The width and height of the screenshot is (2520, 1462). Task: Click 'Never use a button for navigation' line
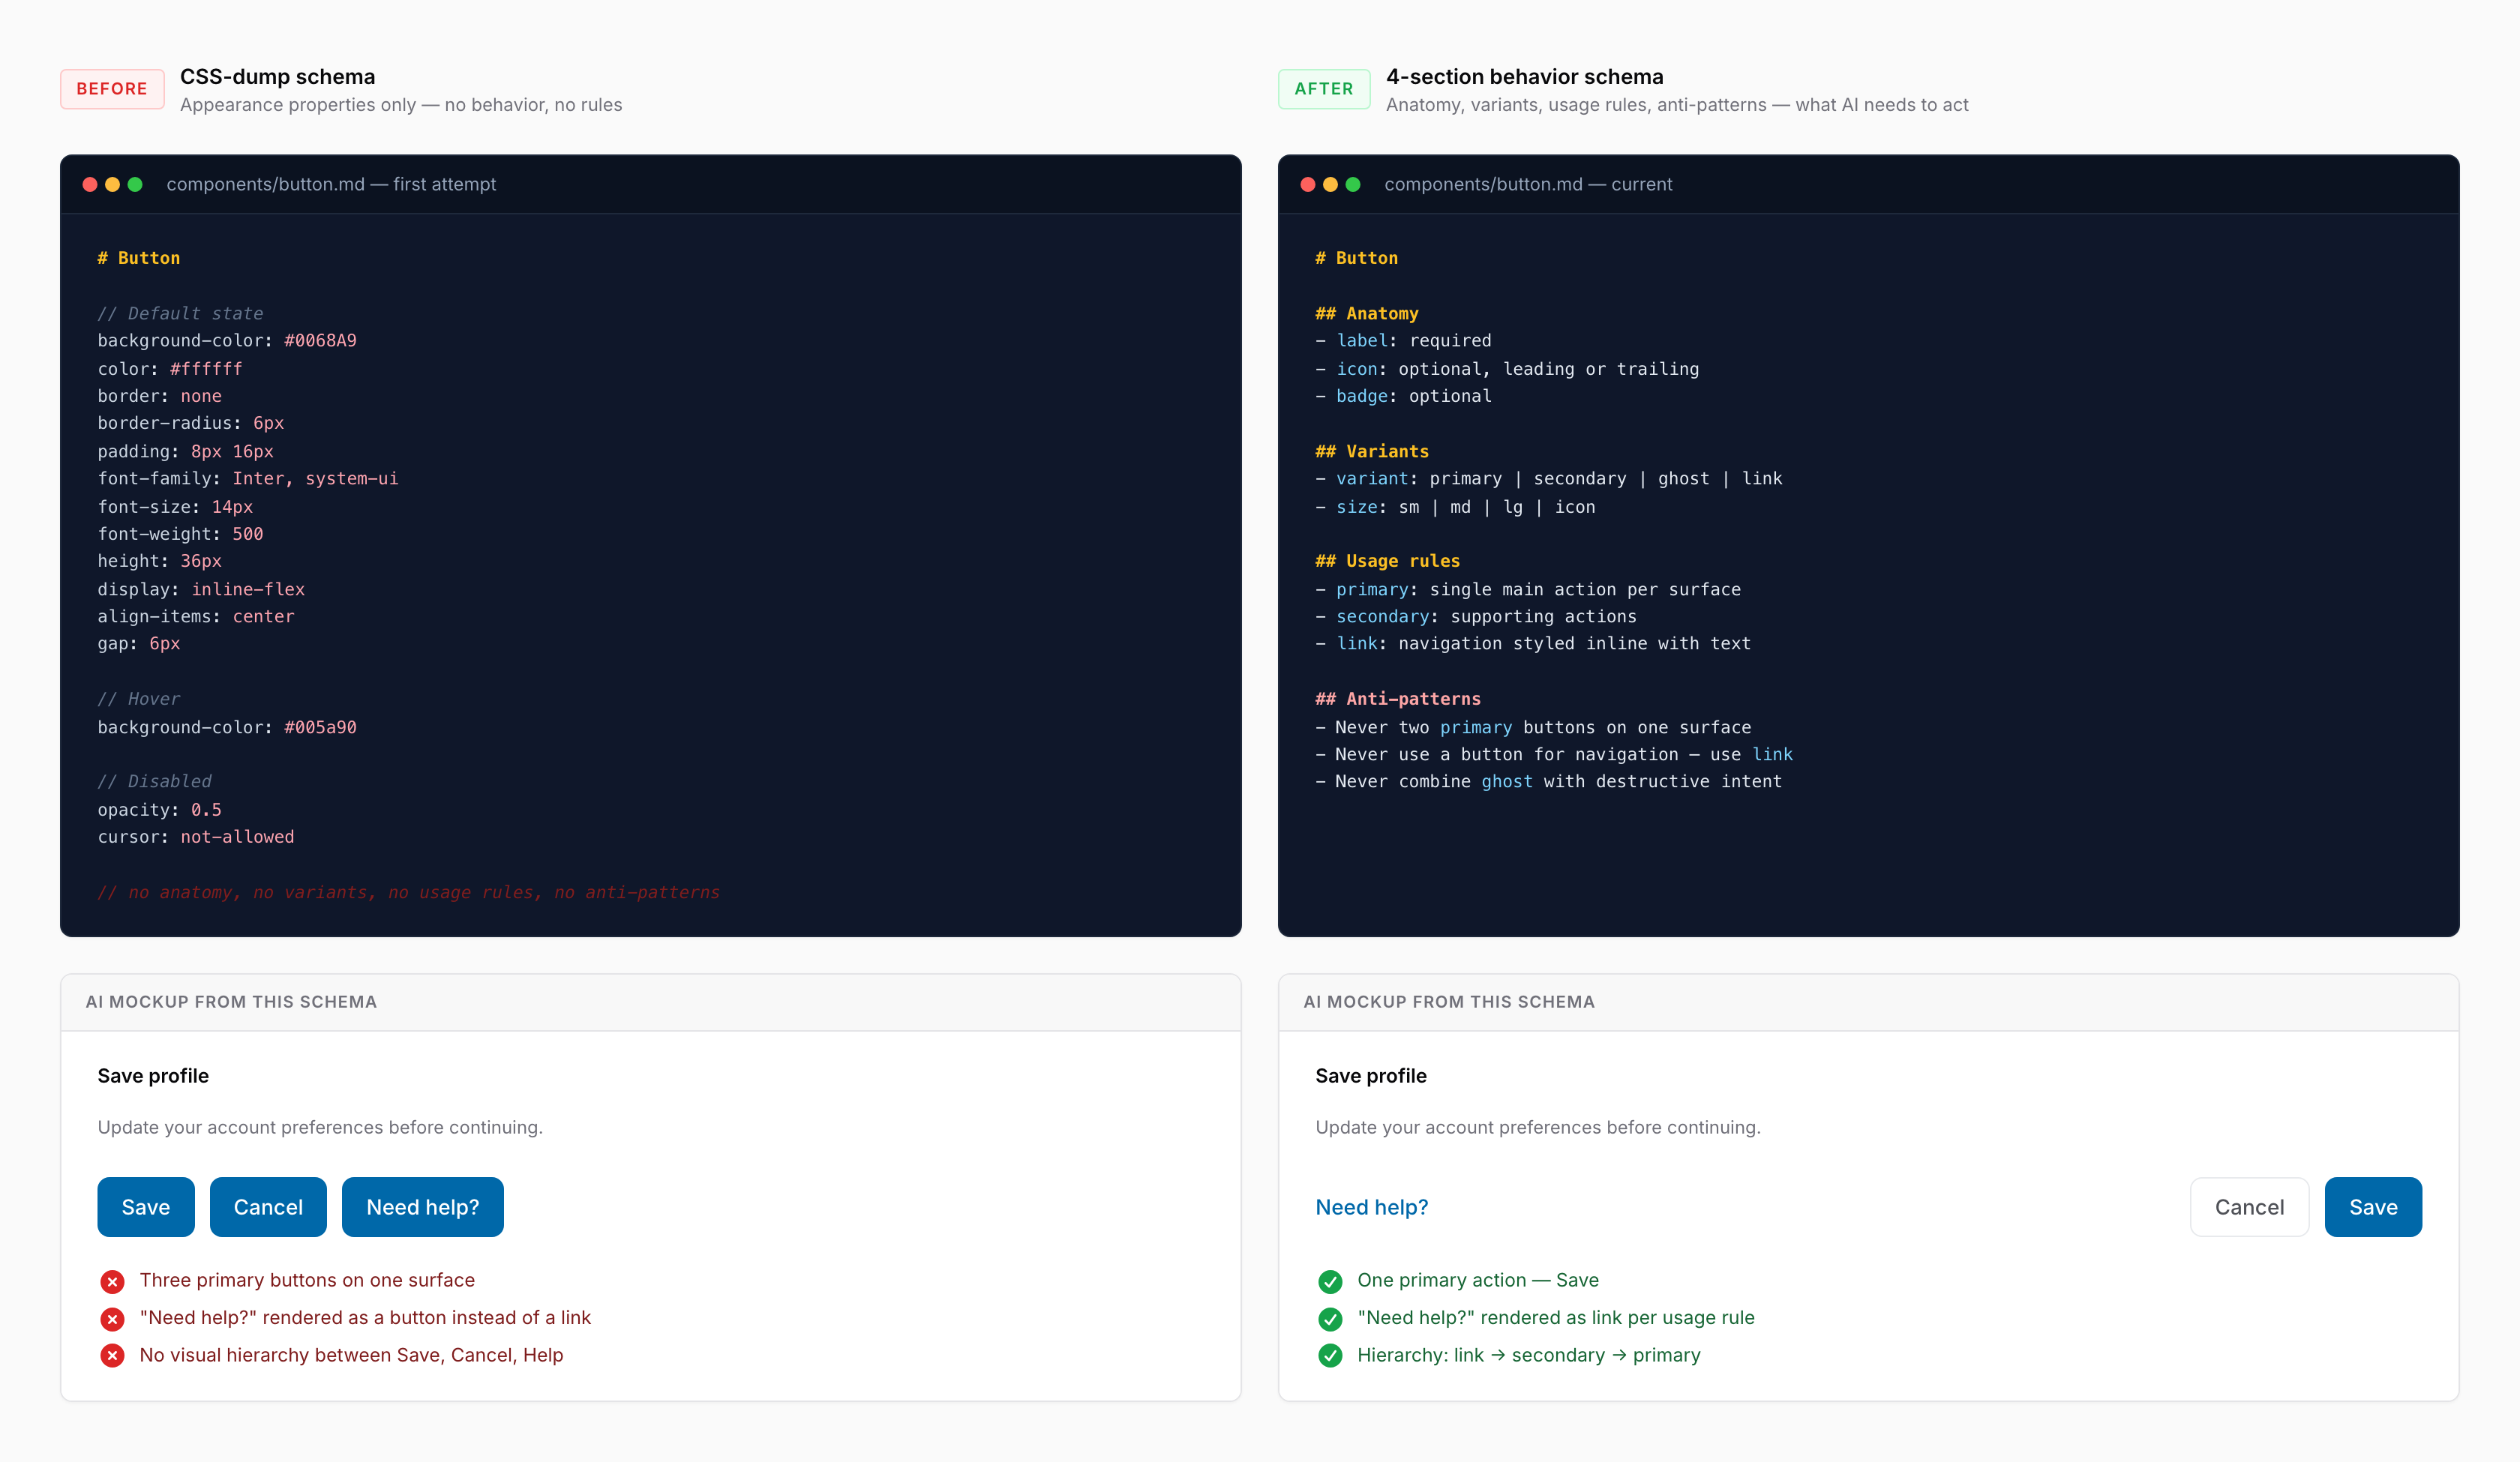[1554, 755]
